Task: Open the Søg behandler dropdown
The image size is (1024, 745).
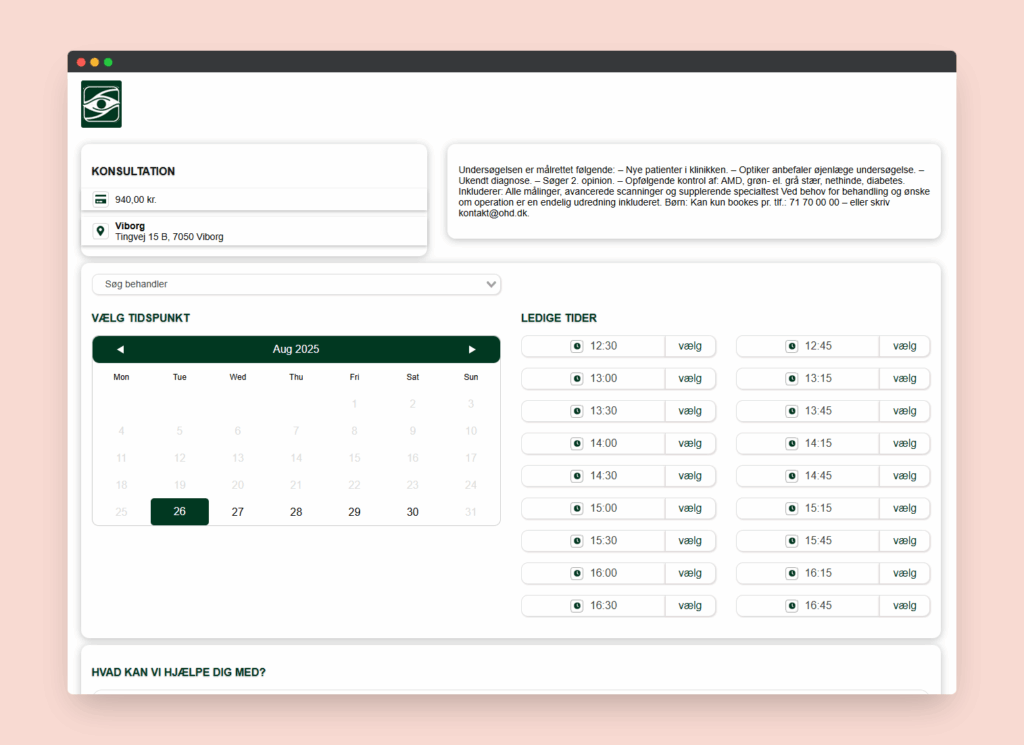Action: point(296,284)
